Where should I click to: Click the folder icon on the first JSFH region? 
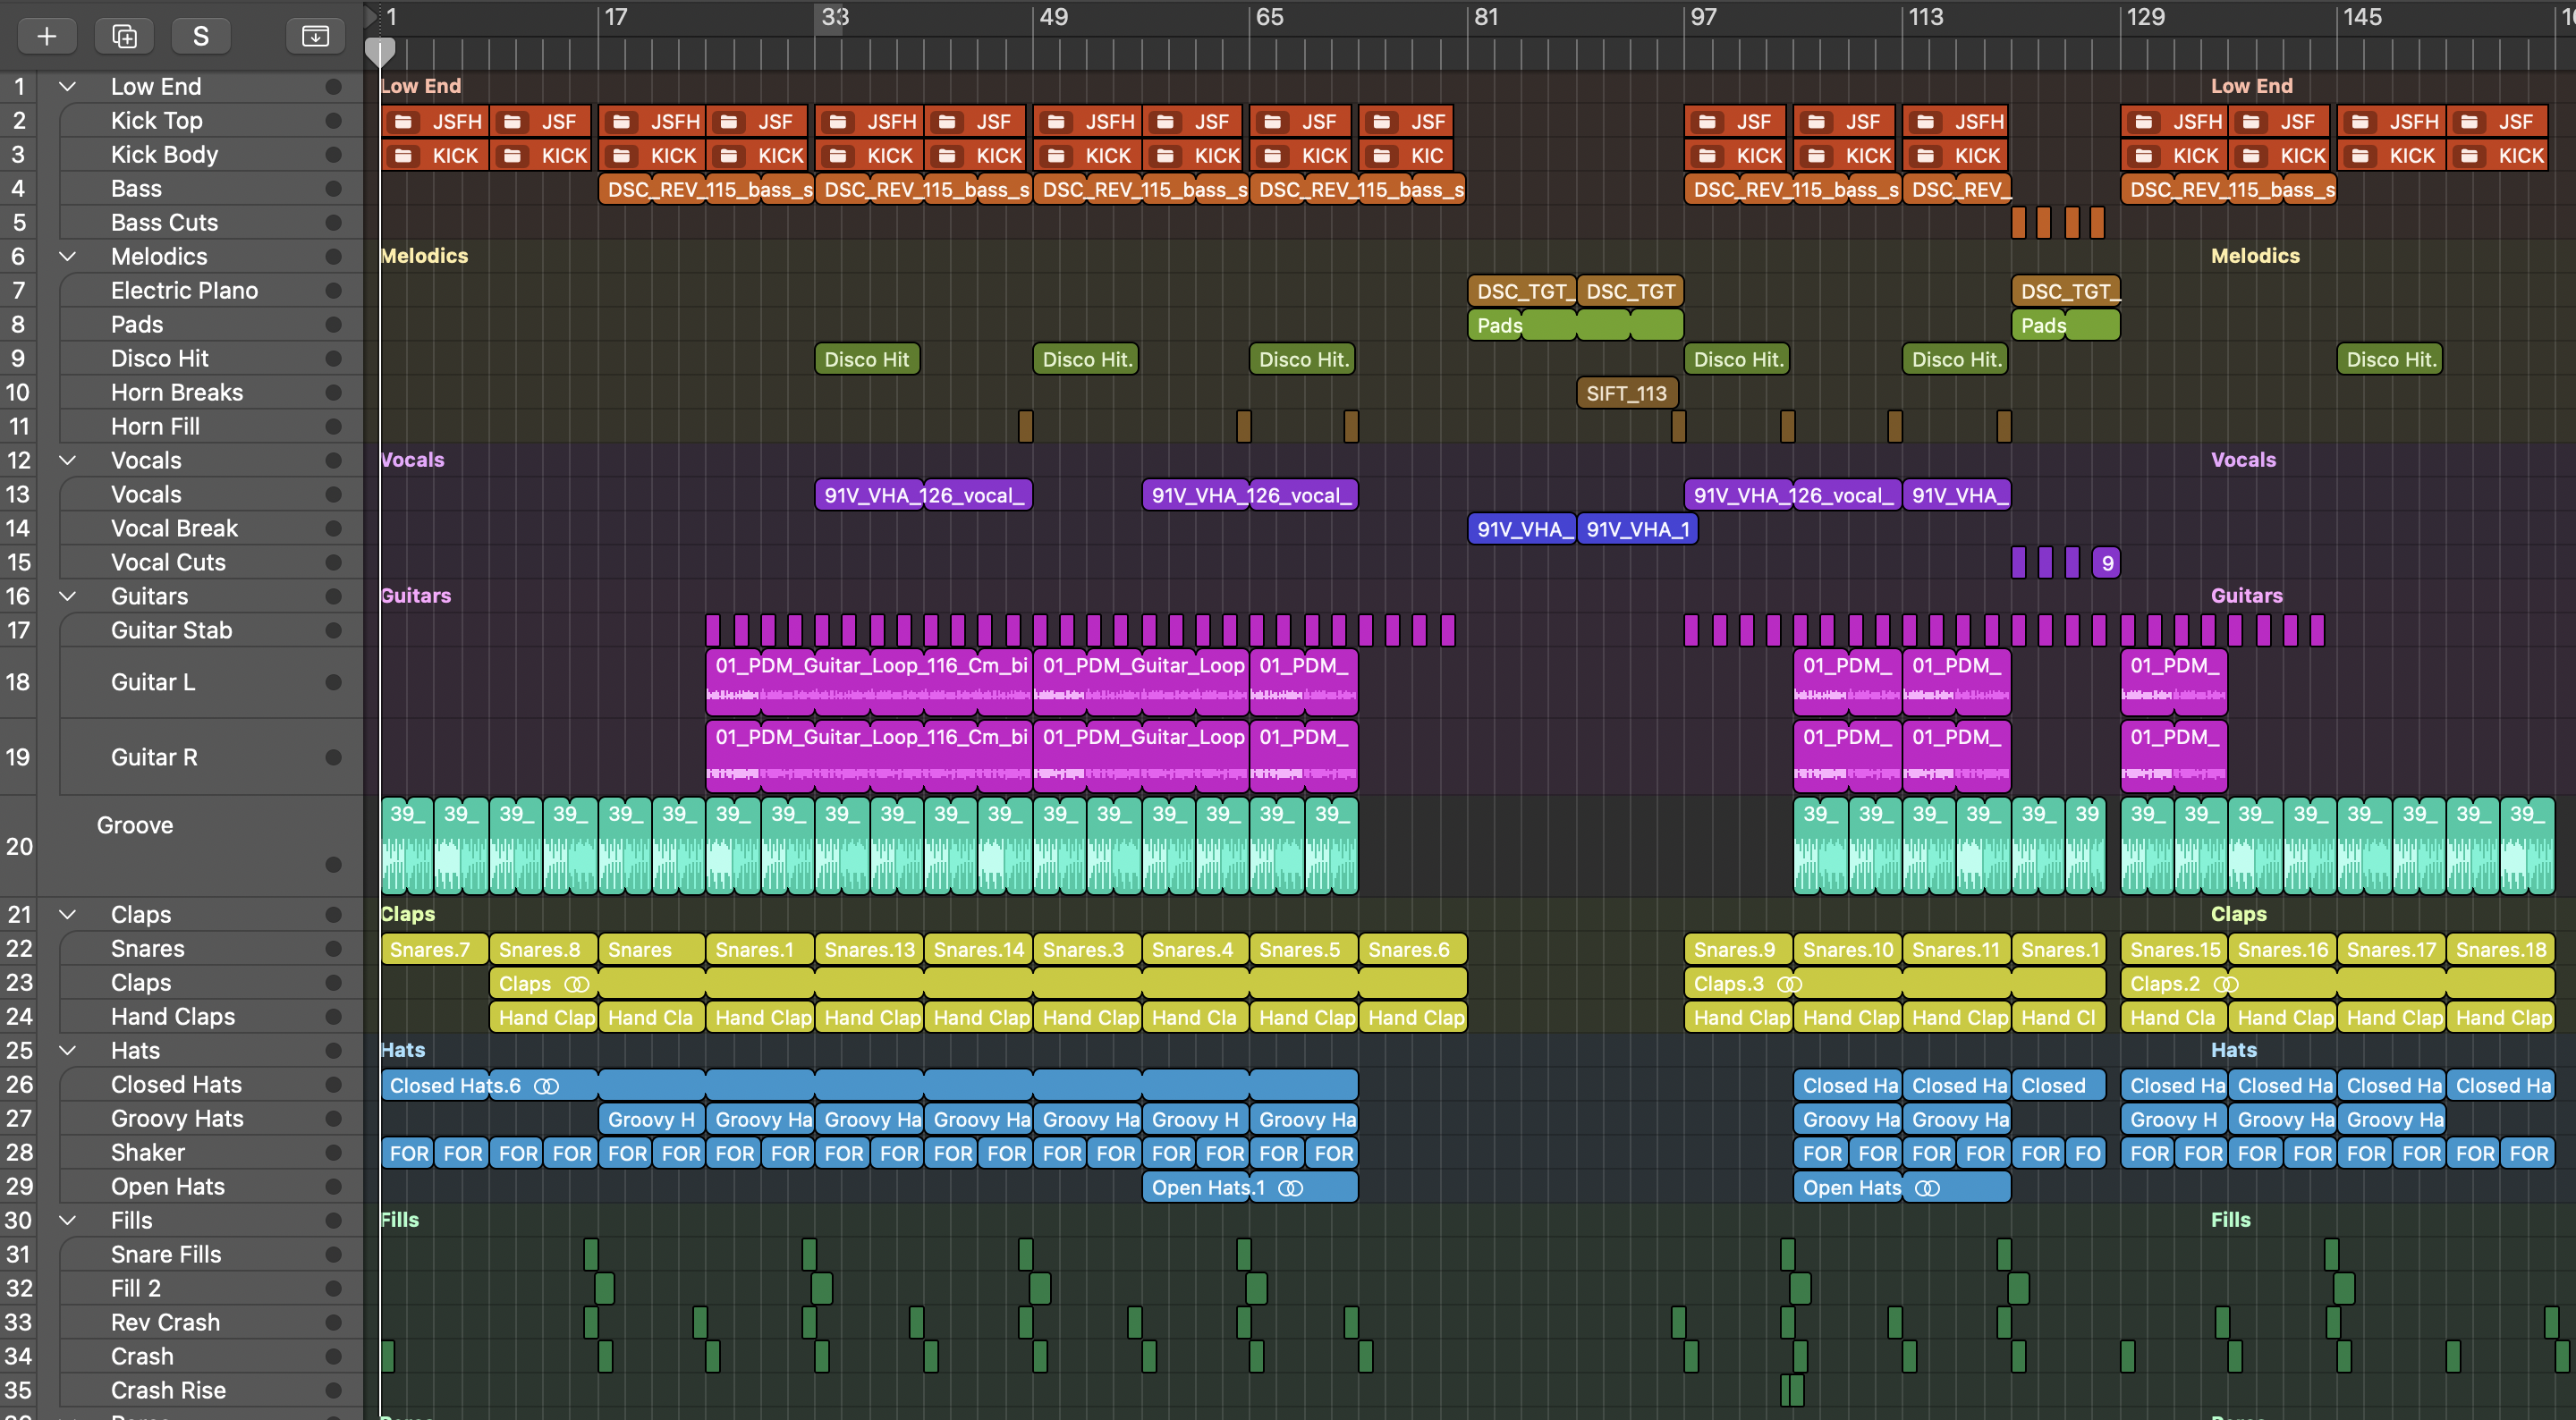[x=404, y=122]
